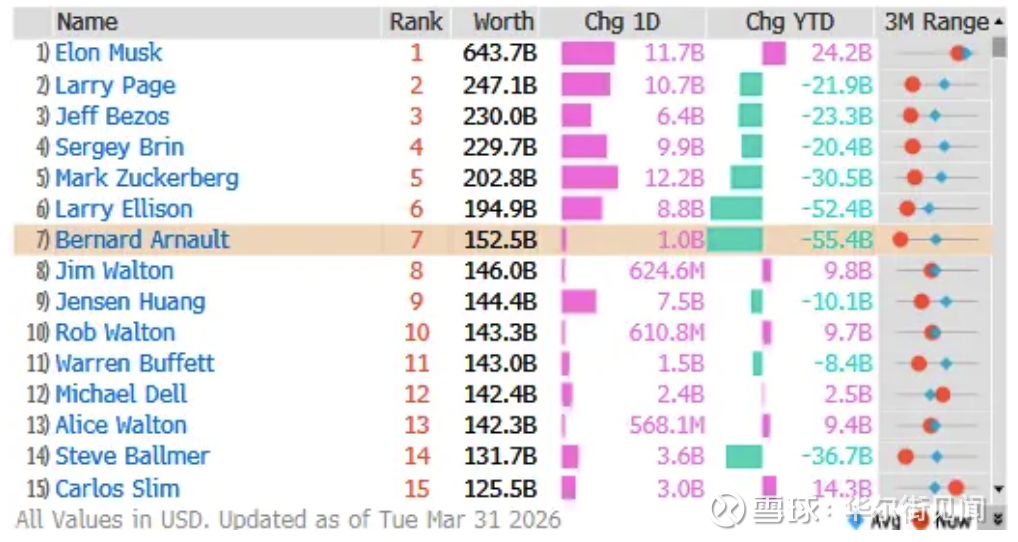Click Larry Ellison's green Chg YTD bar
The width and height of the screenshot is (1018, 542).
737,209
